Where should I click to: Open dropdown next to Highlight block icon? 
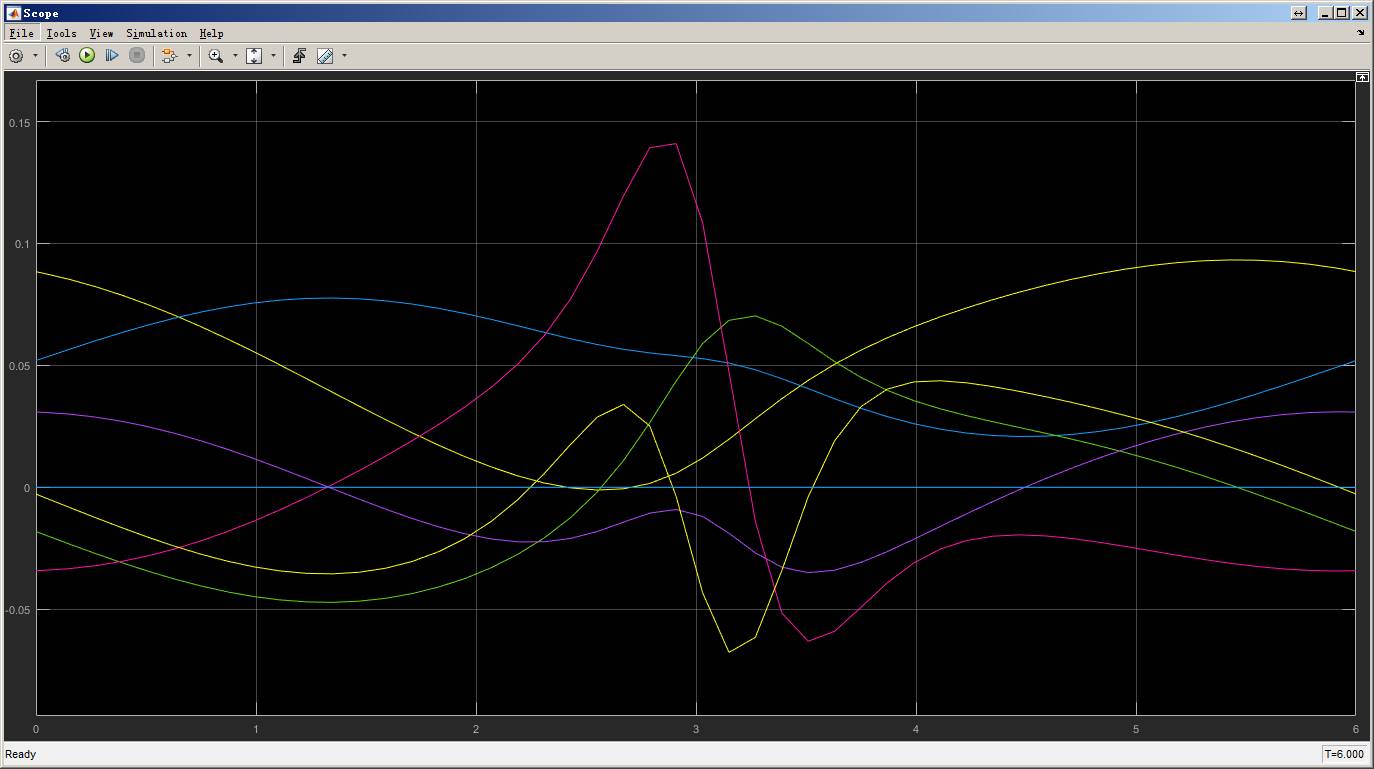point(189,56)
